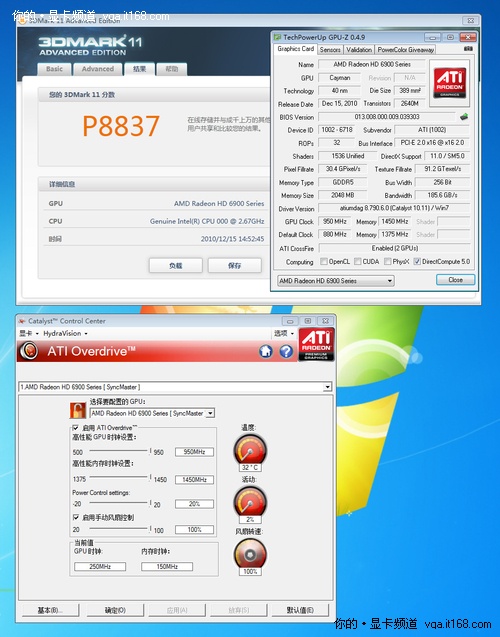Click the 950MHz GPU clock value field
Image resolution: width=500 pixels, height=637 pixels.
[194, 452]
